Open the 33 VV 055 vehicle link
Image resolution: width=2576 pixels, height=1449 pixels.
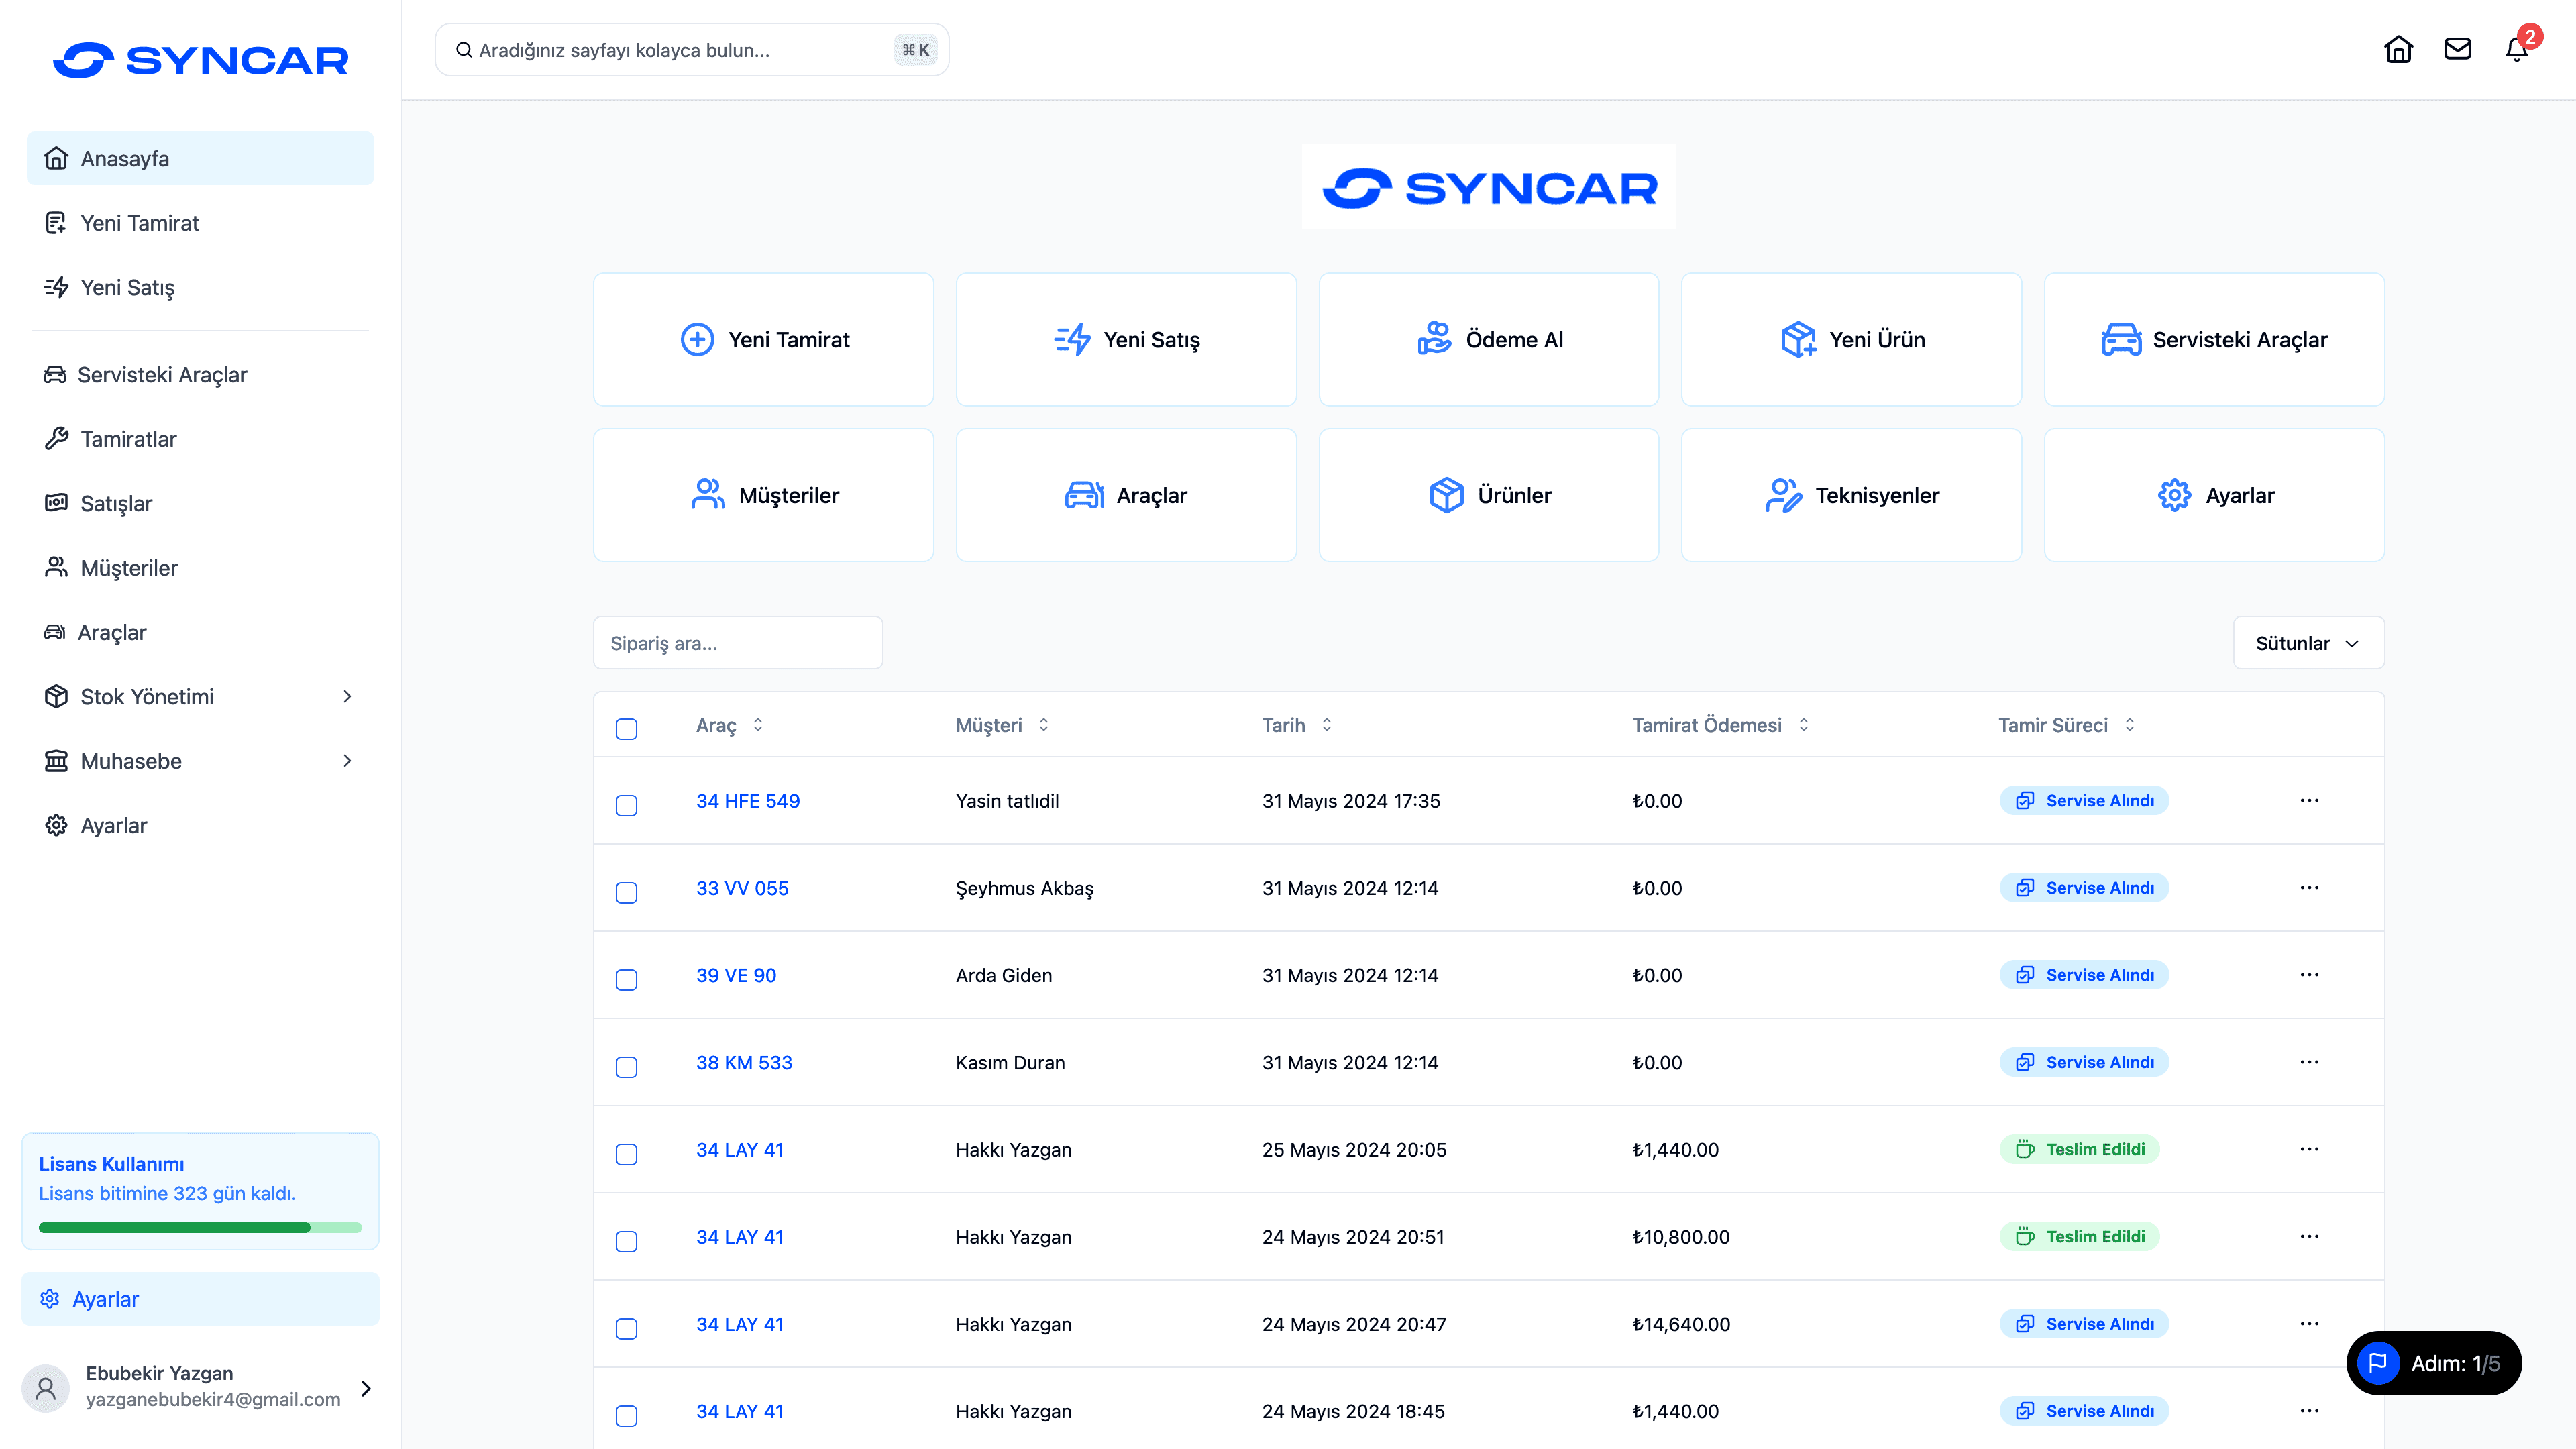(x=742, y=888)
